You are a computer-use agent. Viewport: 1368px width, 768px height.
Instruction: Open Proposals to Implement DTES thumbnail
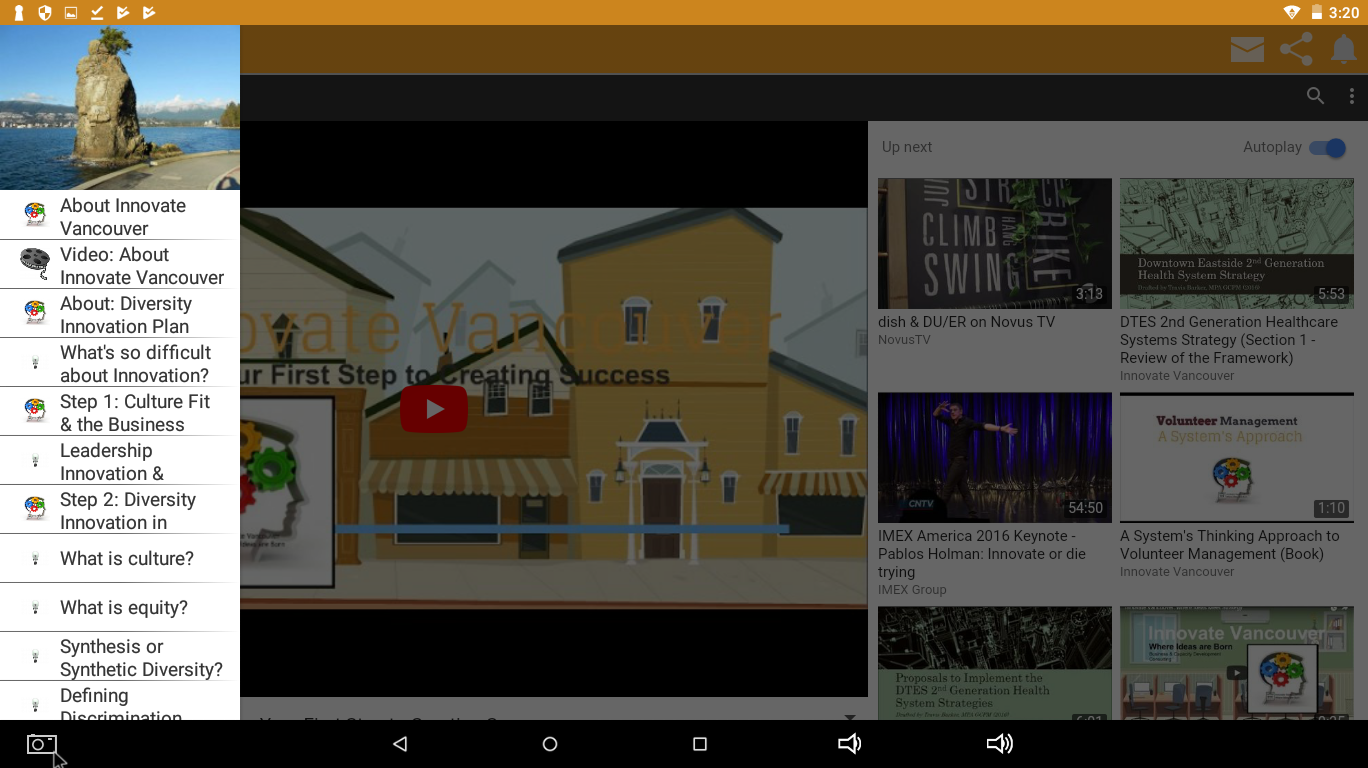pyautogui.click(x=995, y=663)
